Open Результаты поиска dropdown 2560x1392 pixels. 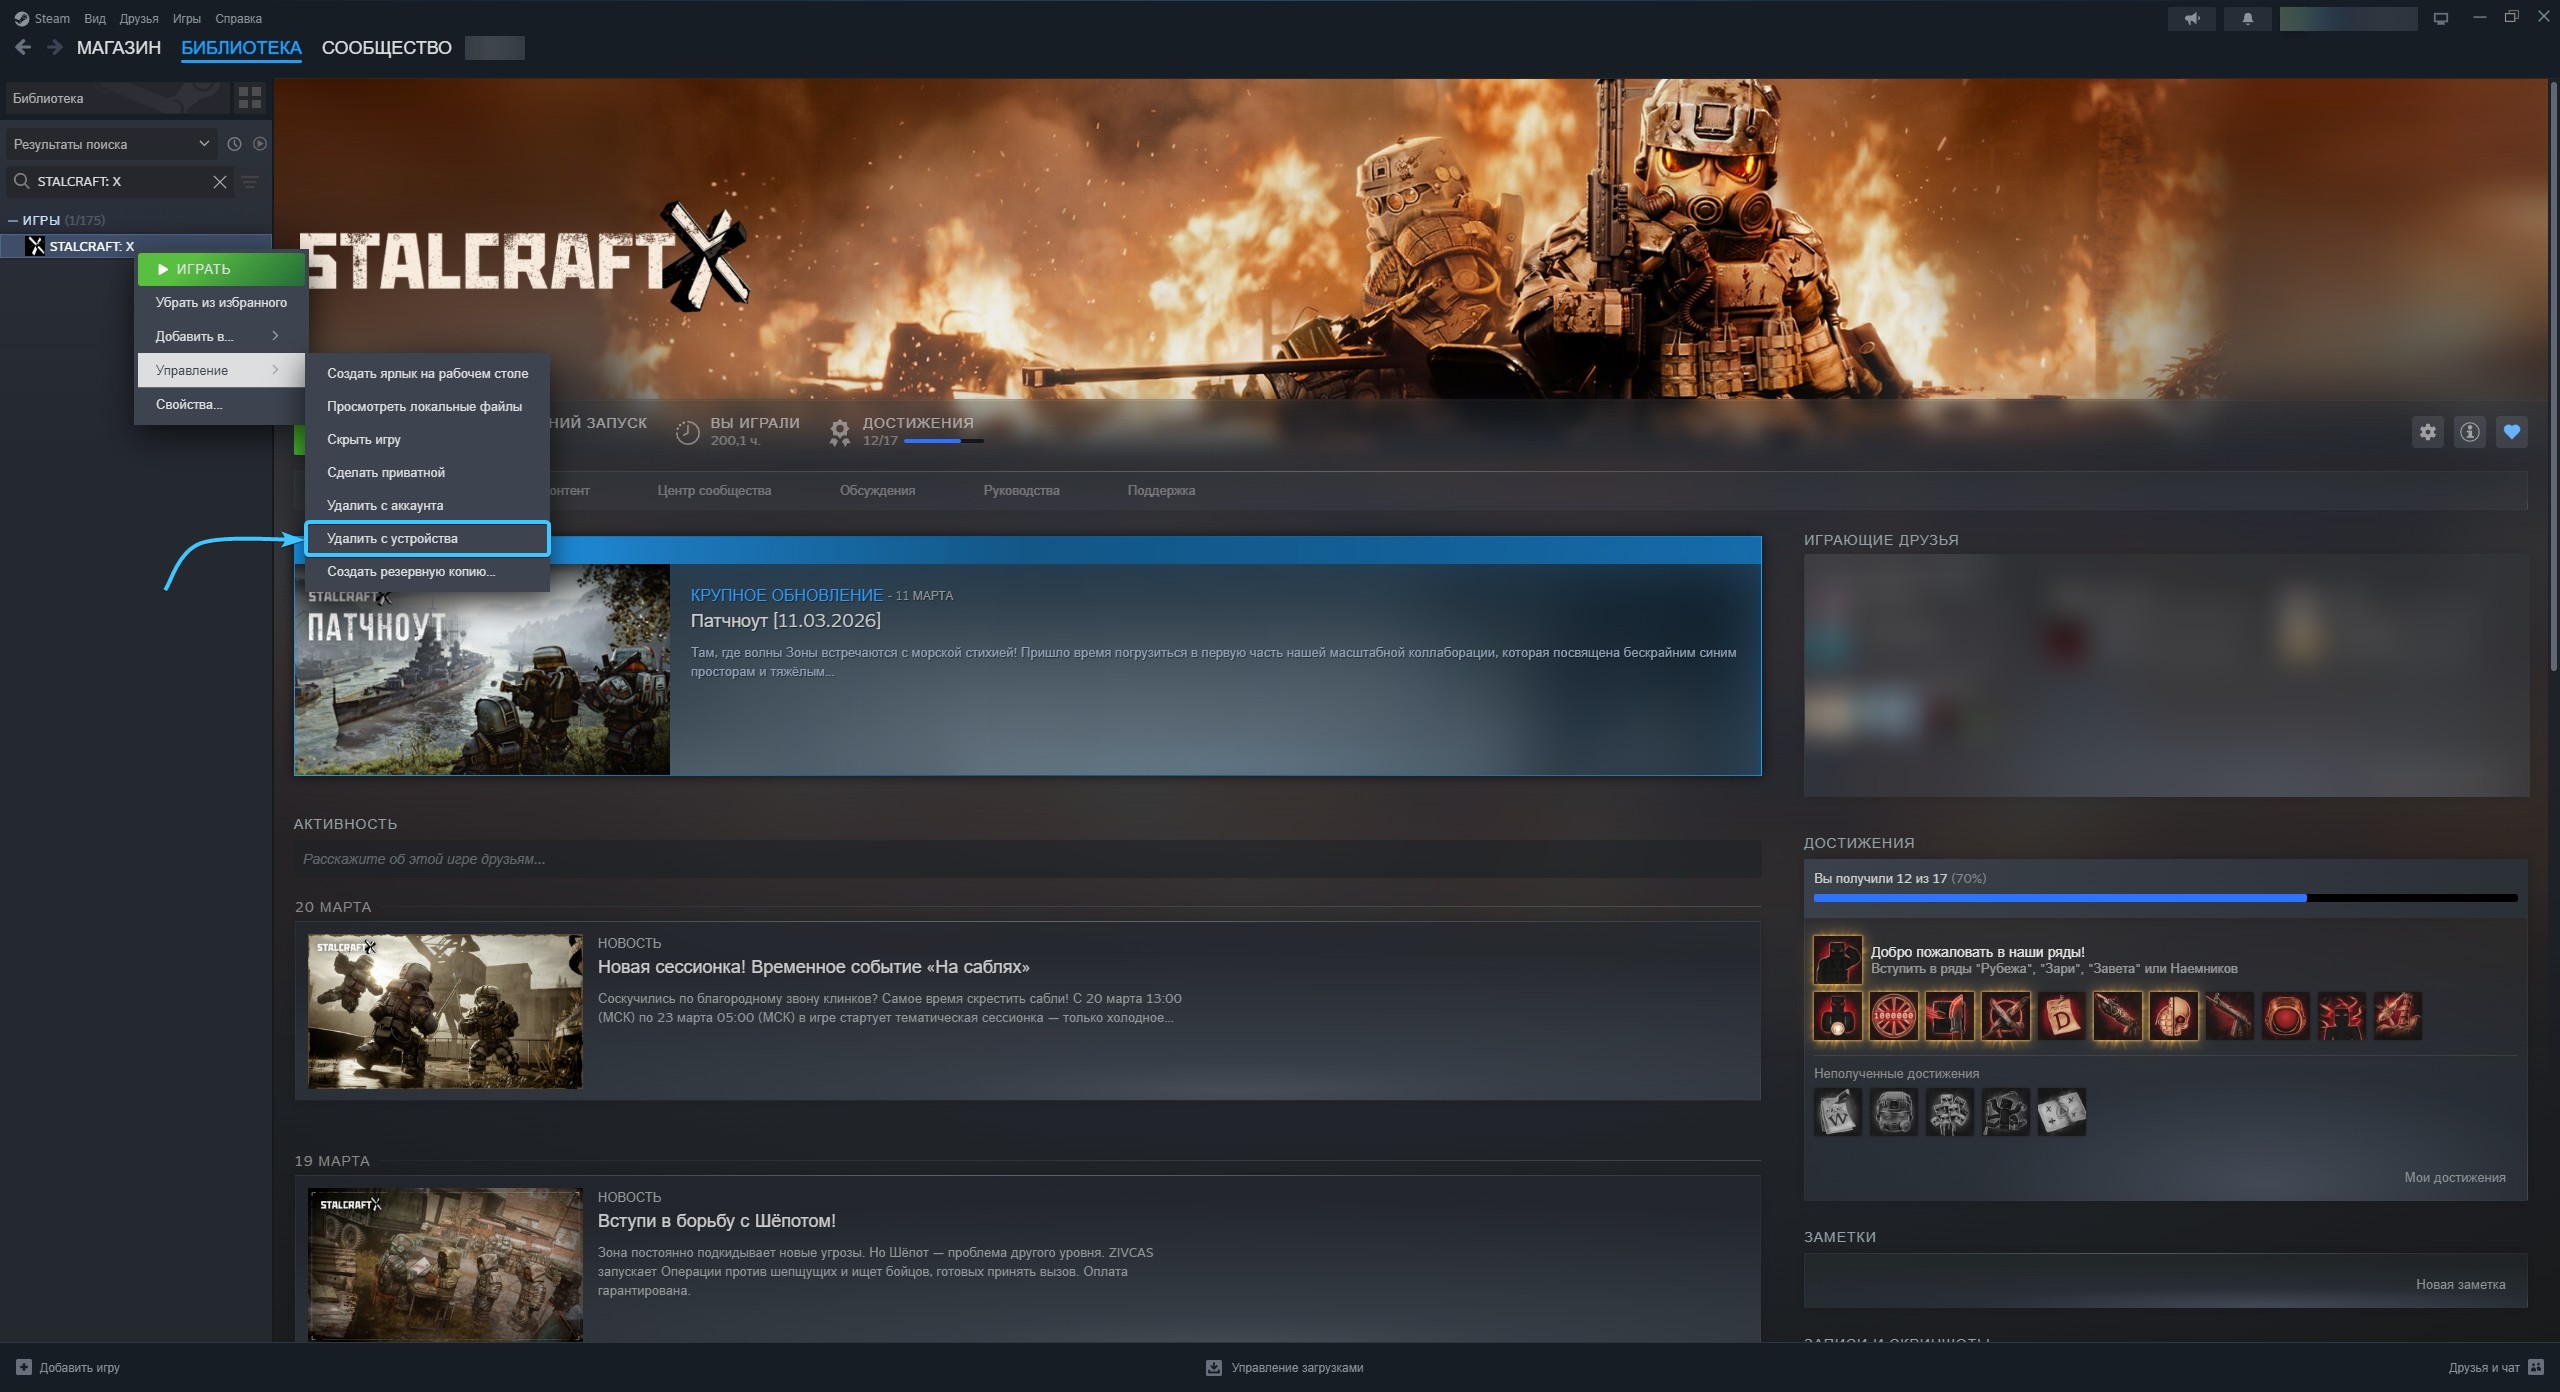(110, 144)
